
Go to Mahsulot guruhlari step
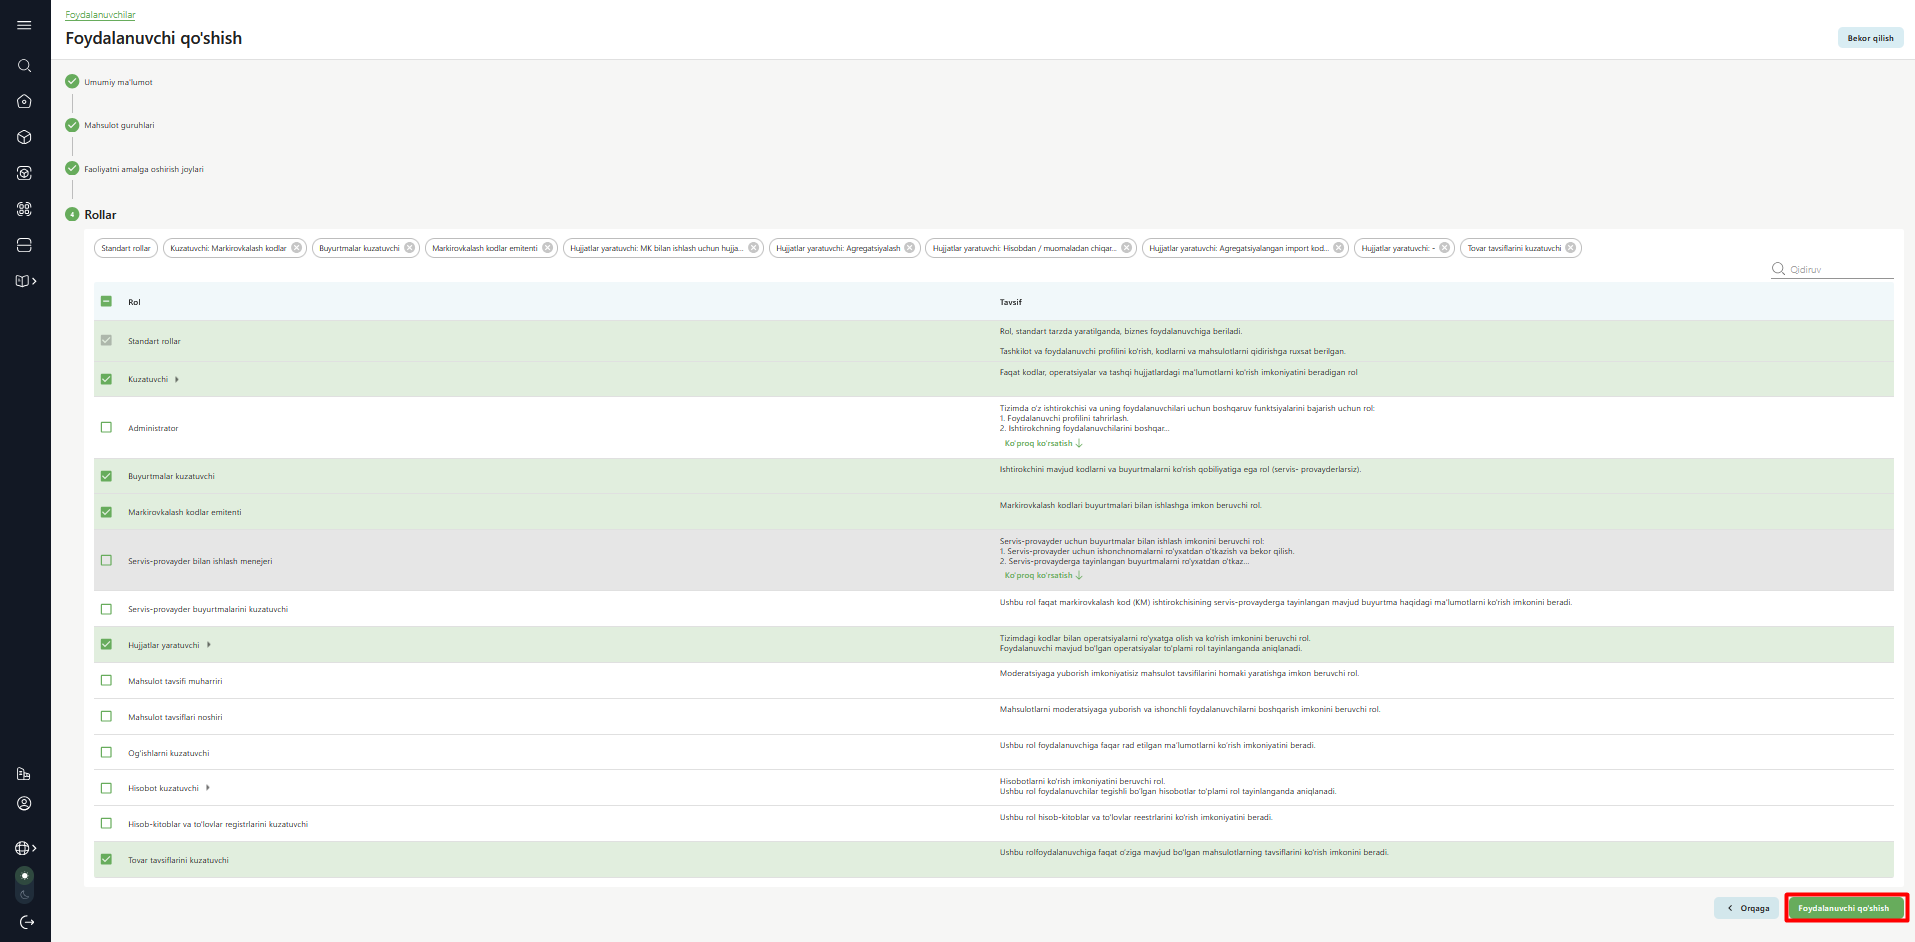[119, 125]
